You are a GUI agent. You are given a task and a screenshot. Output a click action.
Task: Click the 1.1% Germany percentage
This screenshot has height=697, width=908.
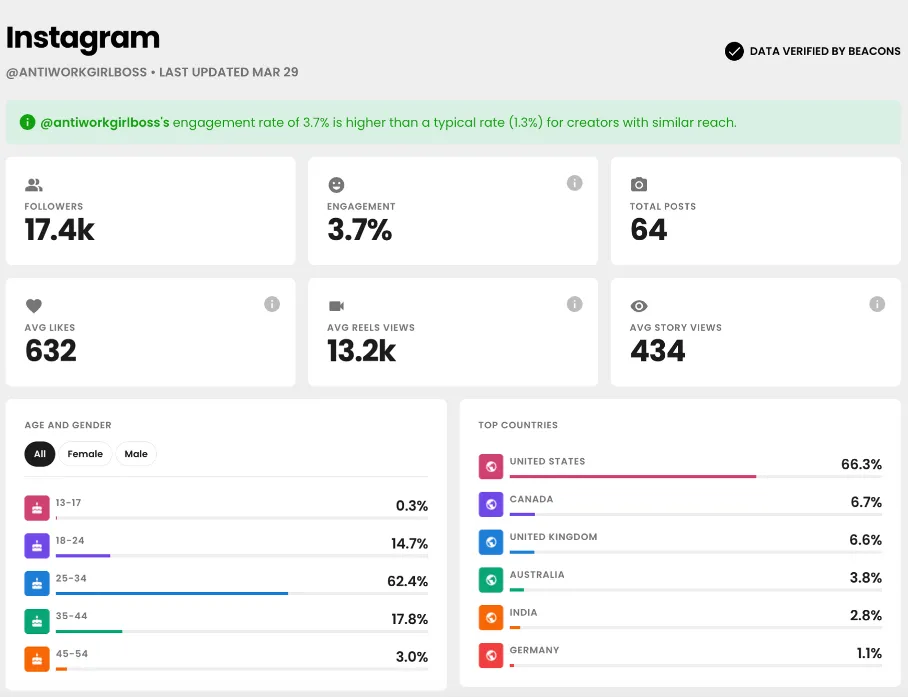[x=869, y=653]
